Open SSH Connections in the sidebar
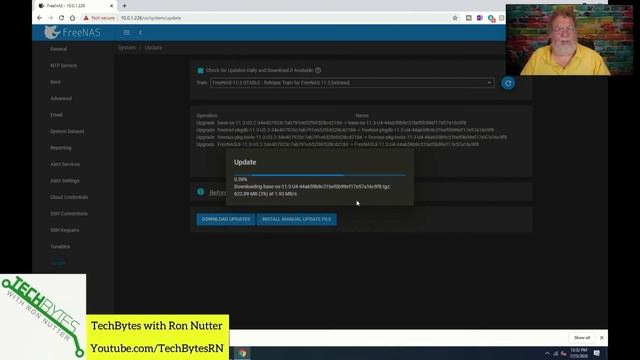The image size is (640, 360). point(69,213)
